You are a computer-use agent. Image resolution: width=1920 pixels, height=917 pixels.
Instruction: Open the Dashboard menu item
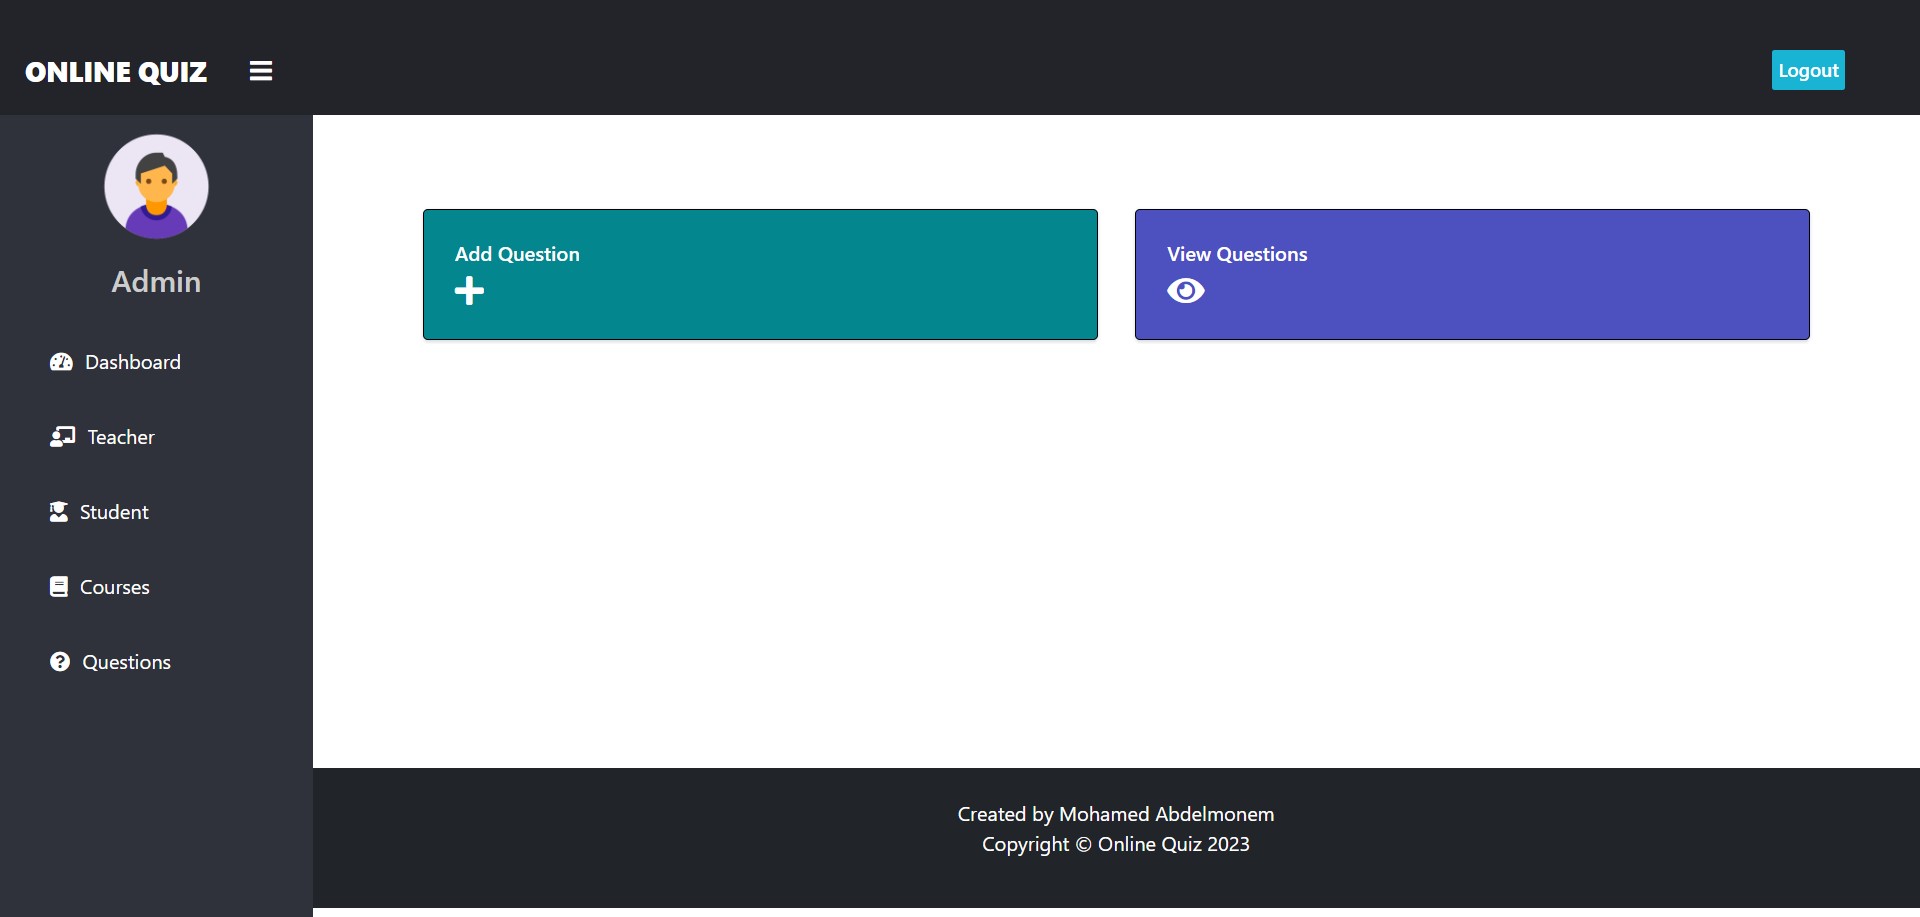(132, 362)
